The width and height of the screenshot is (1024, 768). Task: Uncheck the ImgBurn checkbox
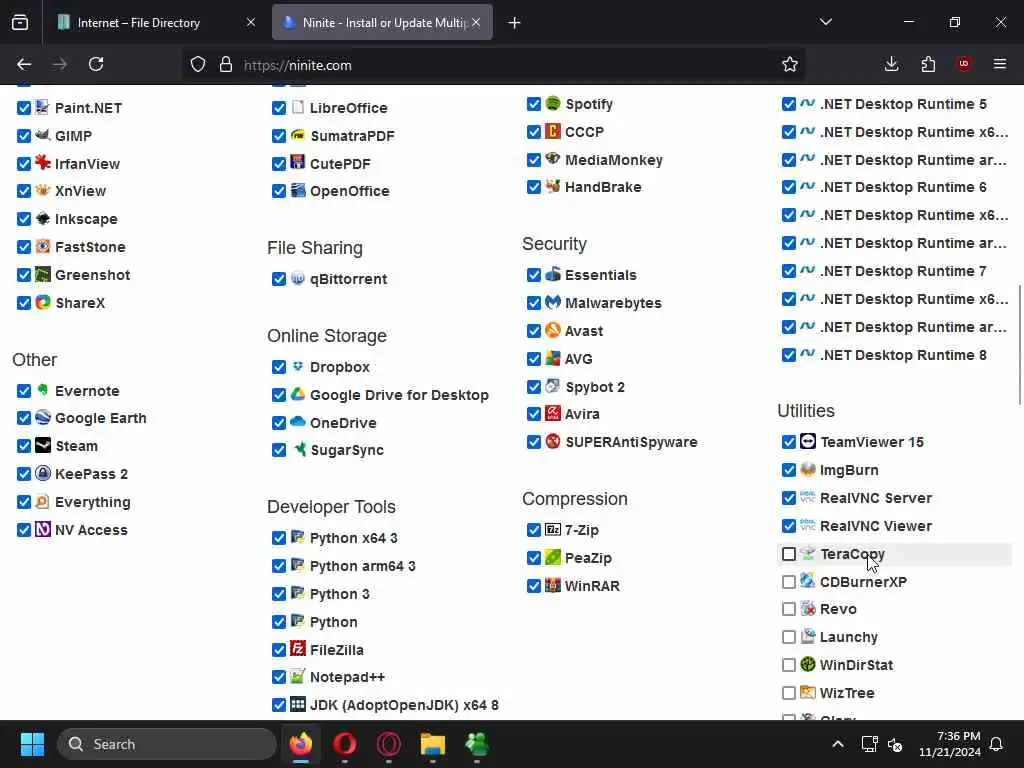[789, 470]
